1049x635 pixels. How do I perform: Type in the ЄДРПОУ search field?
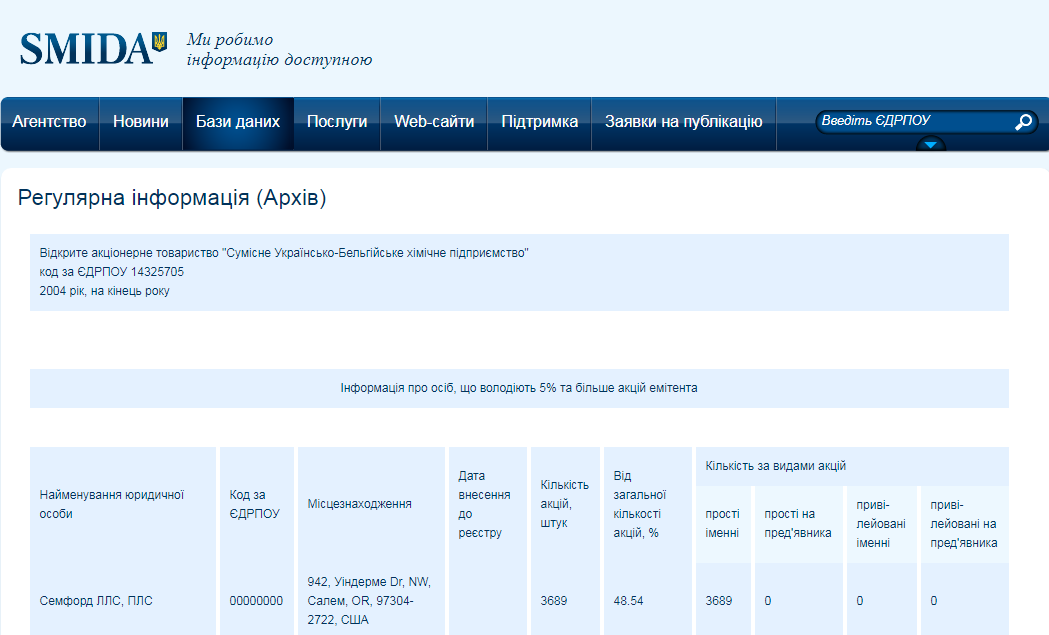pos(910,122)
